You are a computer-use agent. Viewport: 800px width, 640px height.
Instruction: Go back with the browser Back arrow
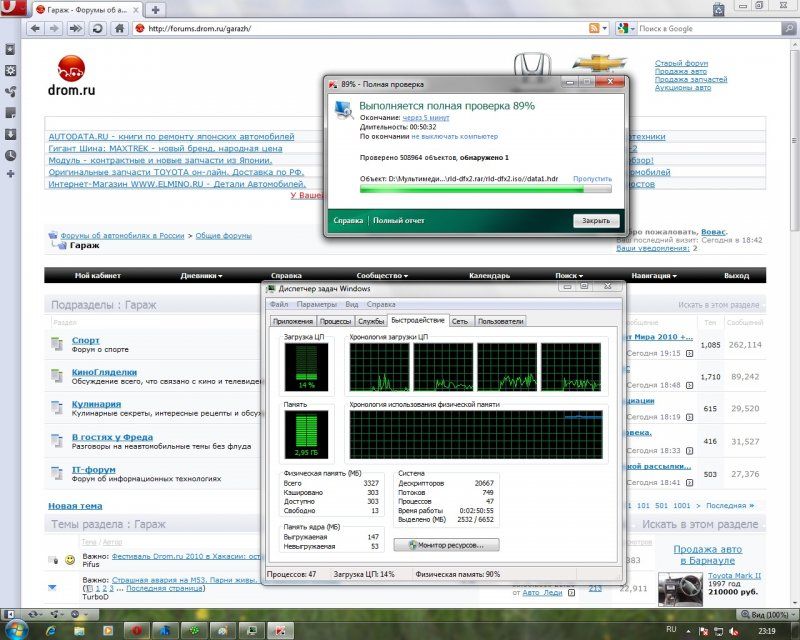click(35, 29)
